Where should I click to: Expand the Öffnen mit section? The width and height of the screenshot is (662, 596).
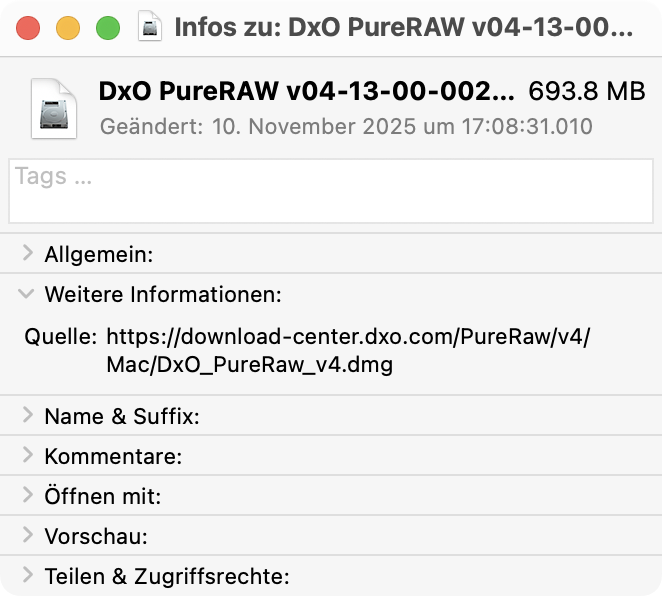point(27,497)
